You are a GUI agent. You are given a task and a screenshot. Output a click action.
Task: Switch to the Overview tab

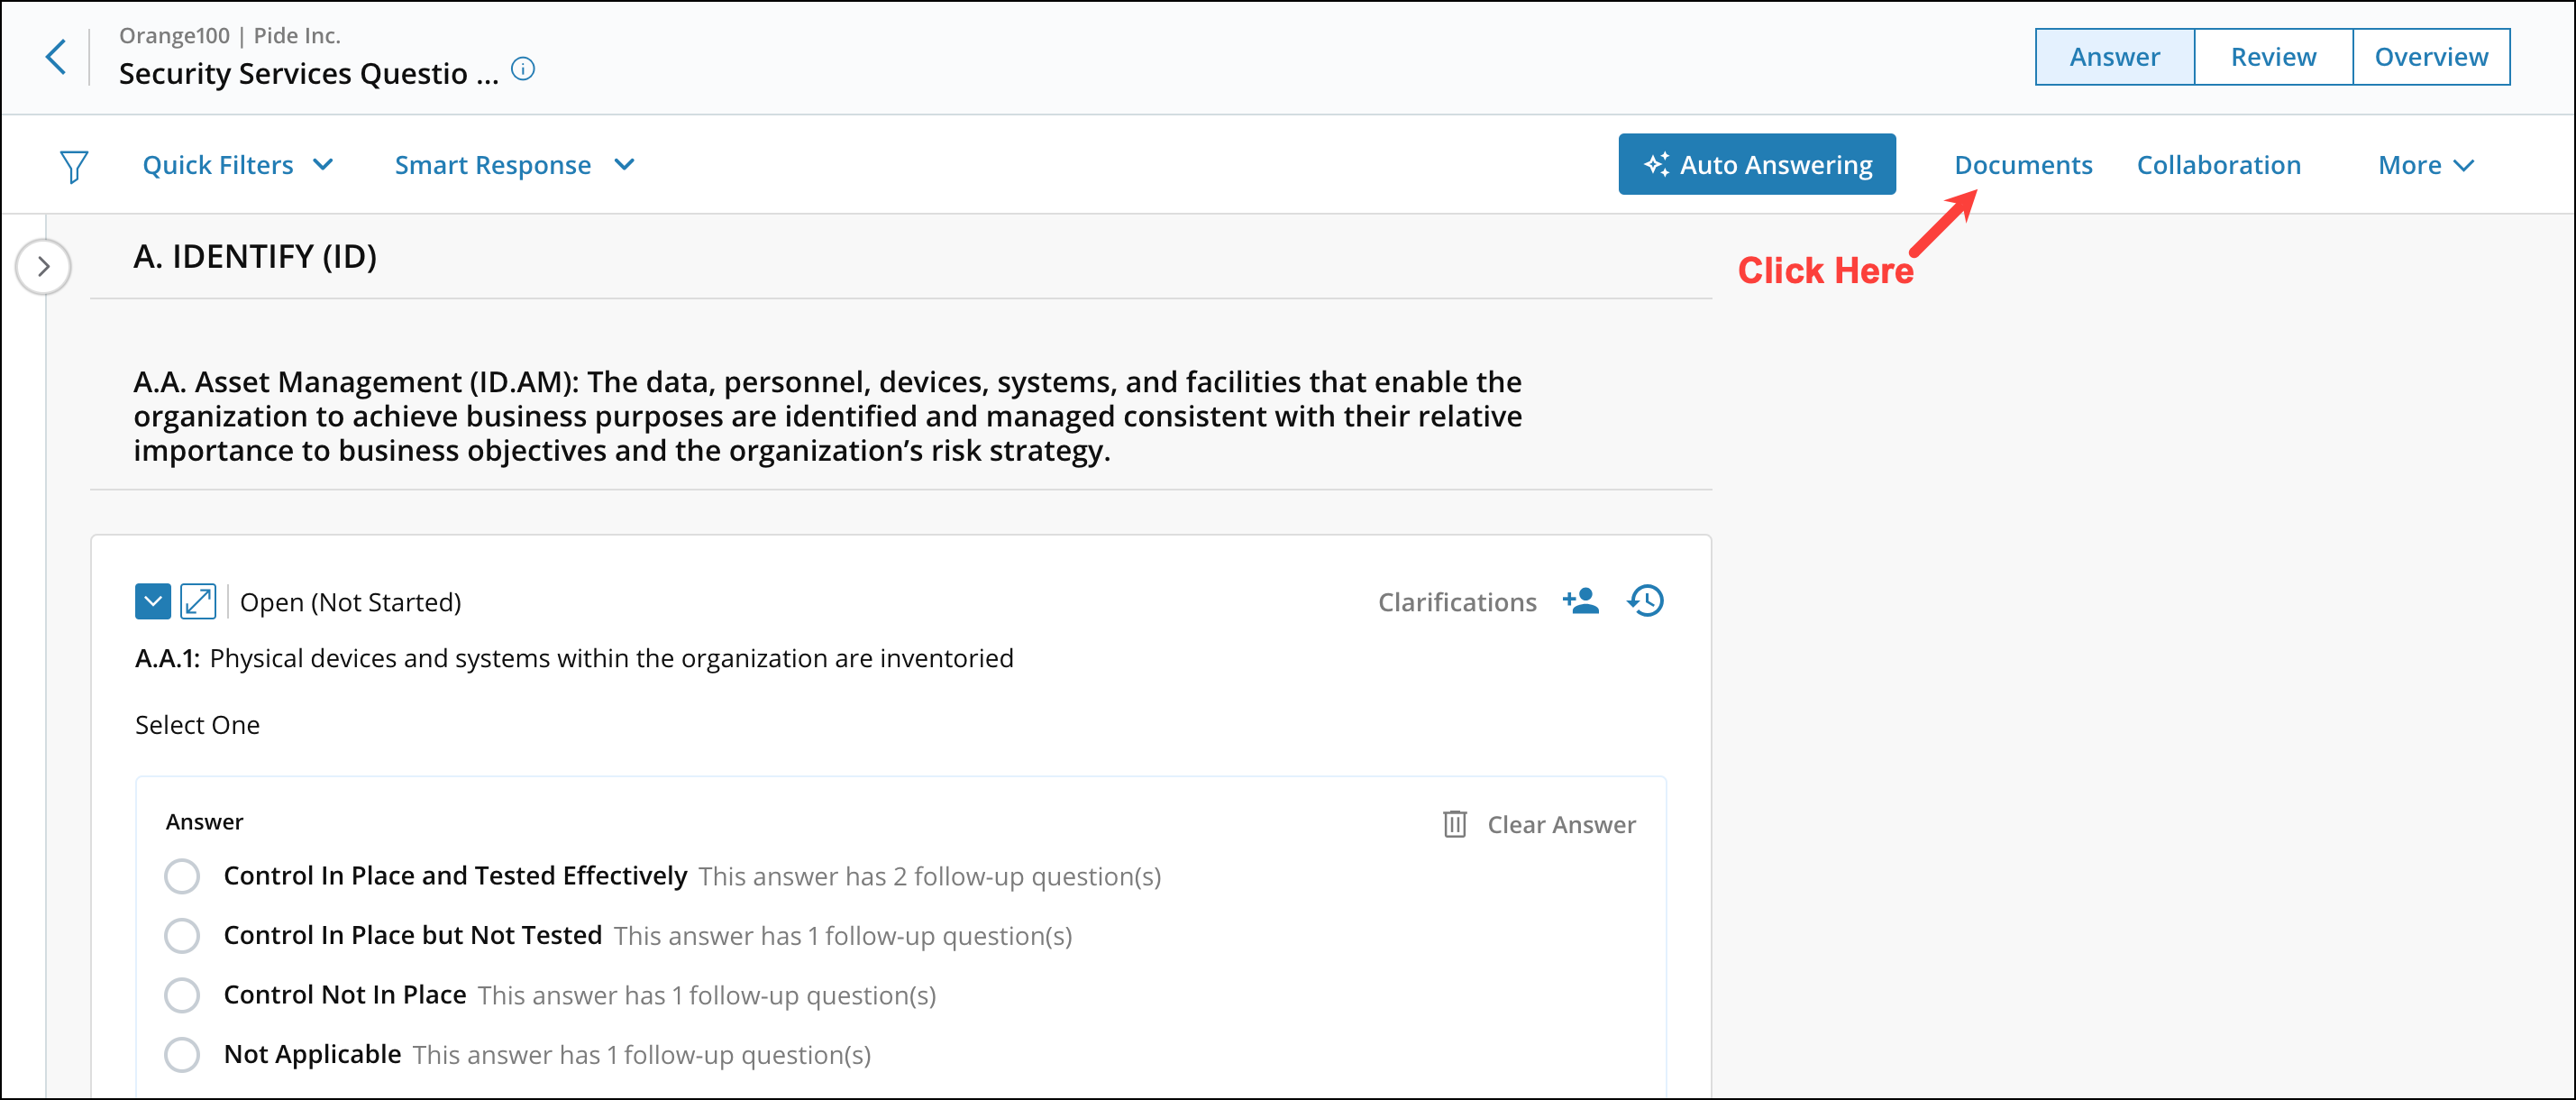[2431, 57]
